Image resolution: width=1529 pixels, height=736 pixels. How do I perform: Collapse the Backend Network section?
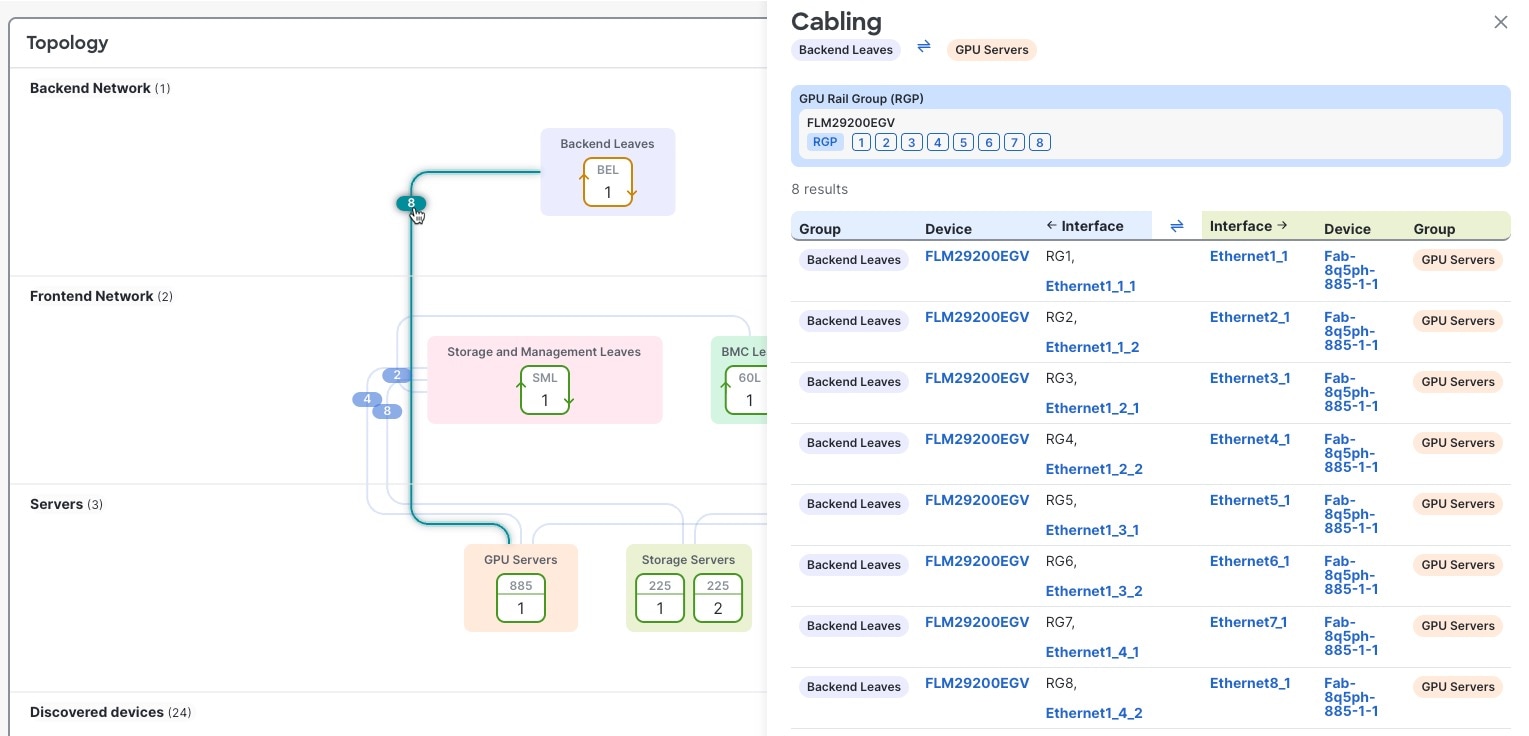coord(89,88)
